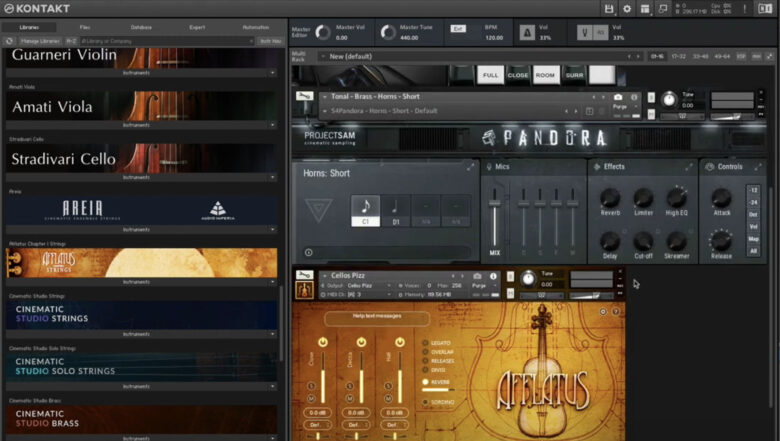Screen dimensions: 780x441
Task: Switch to the Files tab
Action: click(85, 27)
